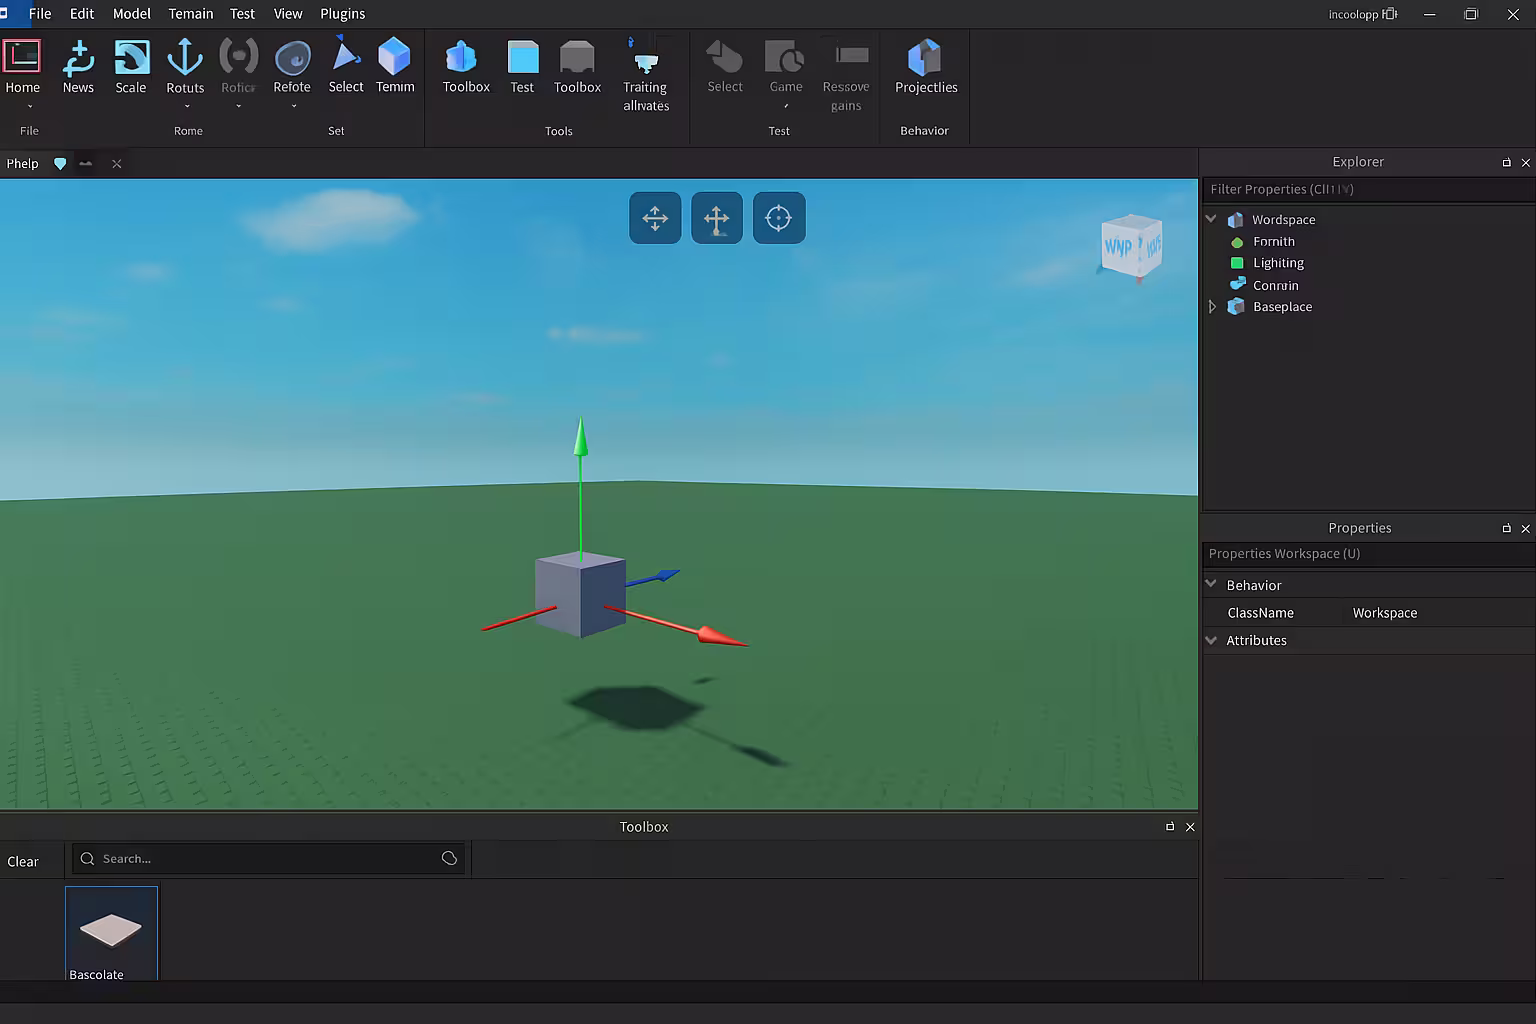Open the Refote dropdown arrow

(x=293, y=106)
